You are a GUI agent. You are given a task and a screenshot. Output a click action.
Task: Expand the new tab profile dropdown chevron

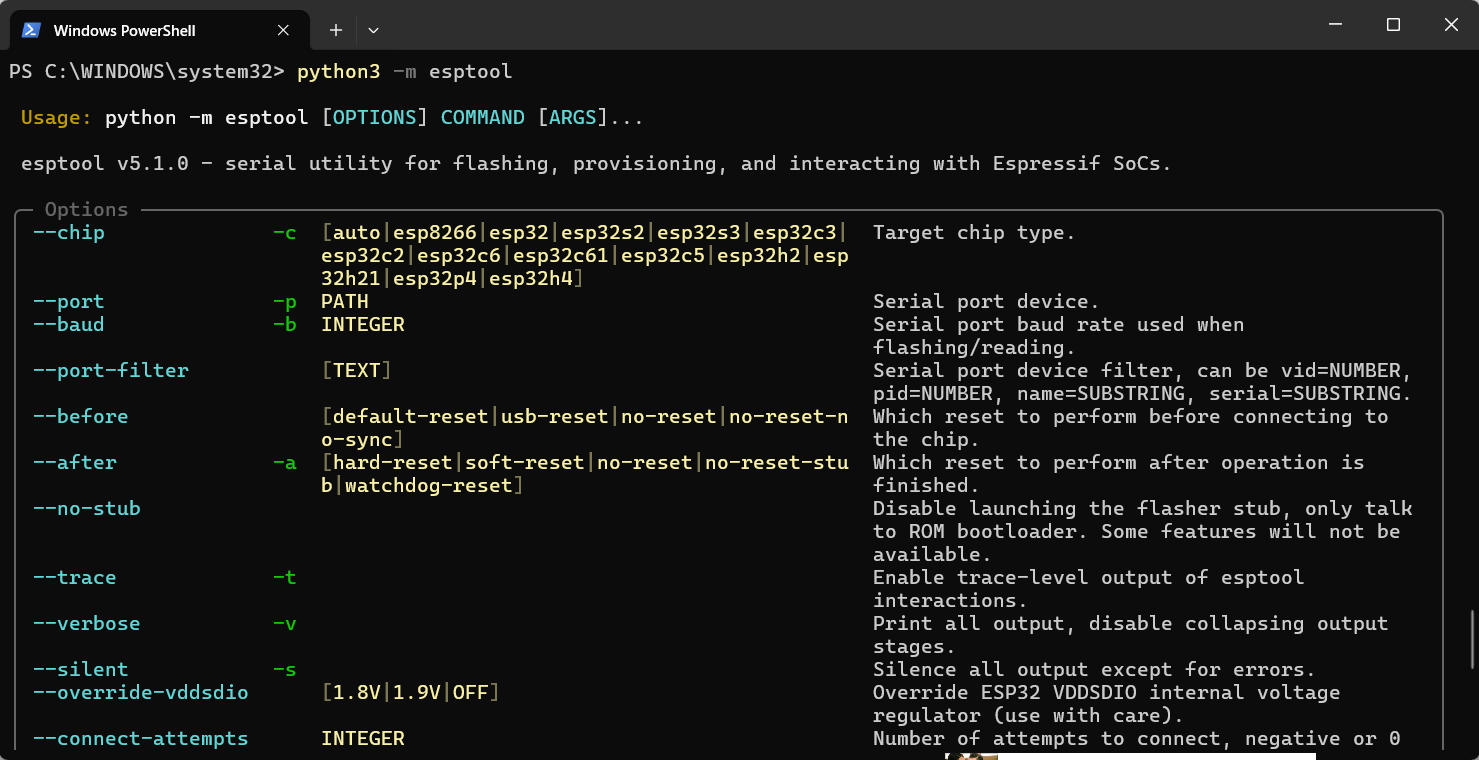pos(373,30)
